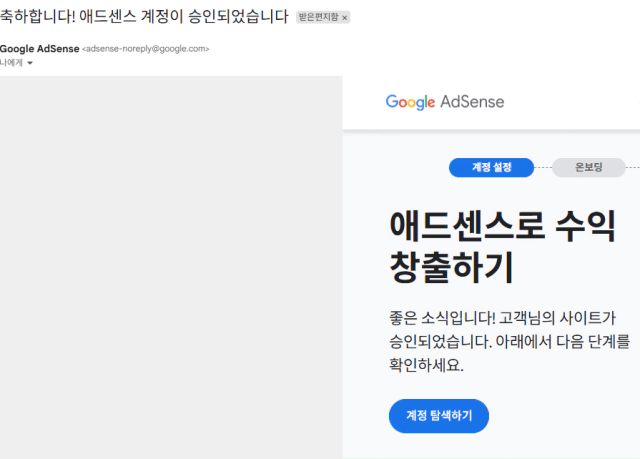Open the 계정 탐색하기 button
This screenshot has width=640, height=459.
click(x=439, y=416)
